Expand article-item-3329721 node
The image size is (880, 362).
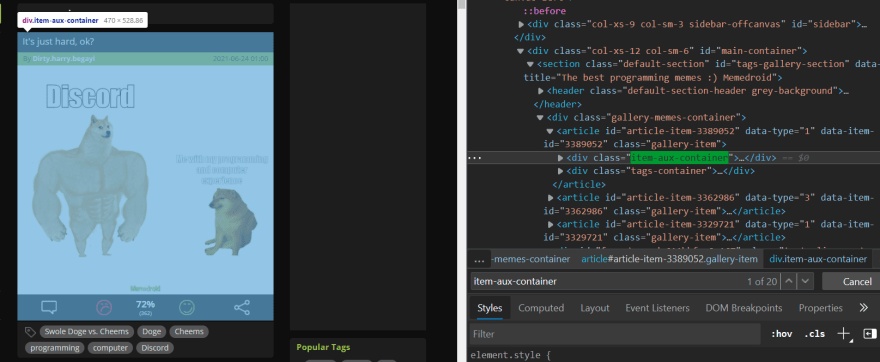551,224
